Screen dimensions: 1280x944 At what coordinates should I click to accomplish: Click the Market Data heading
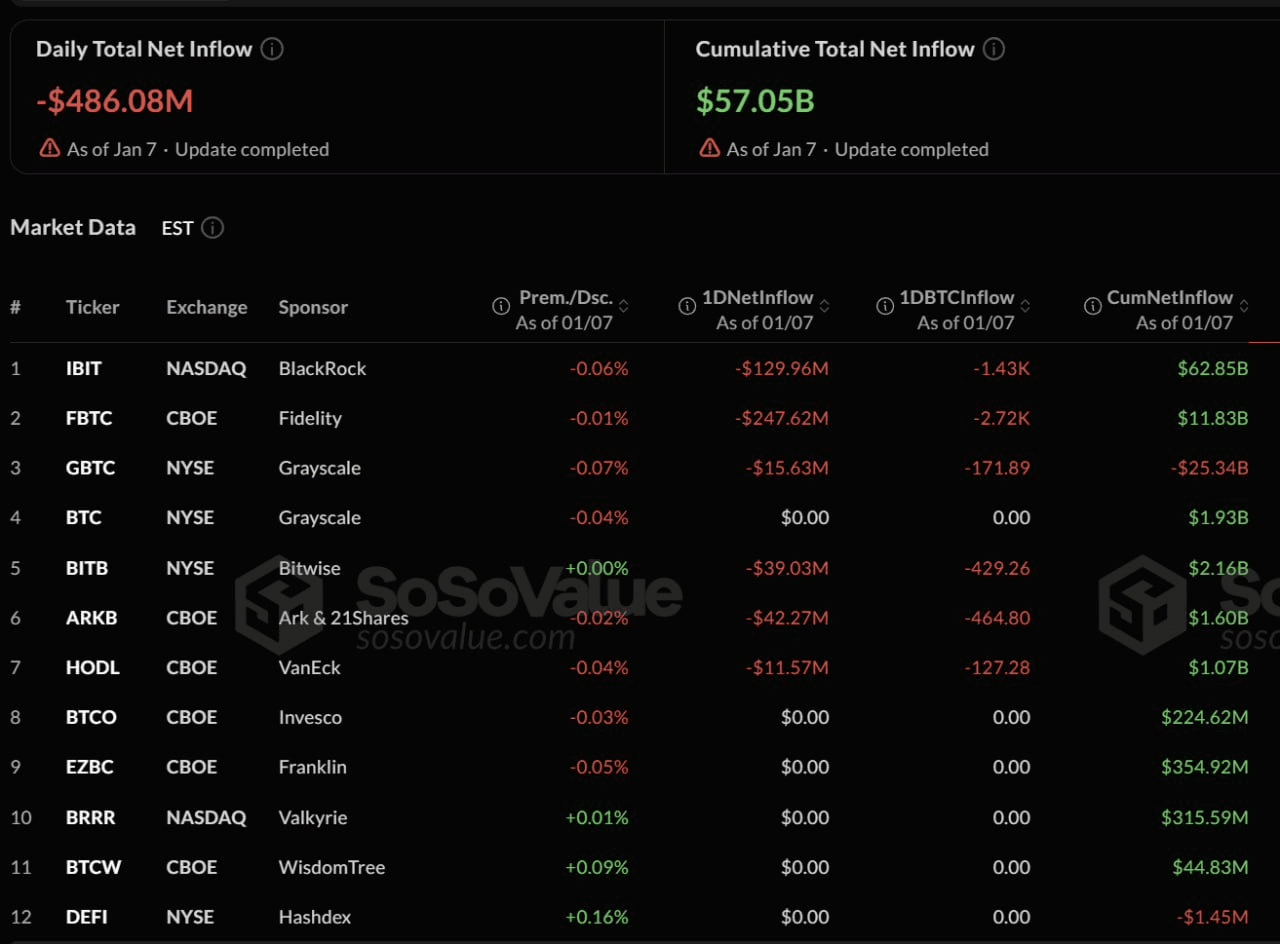(73, 228)
